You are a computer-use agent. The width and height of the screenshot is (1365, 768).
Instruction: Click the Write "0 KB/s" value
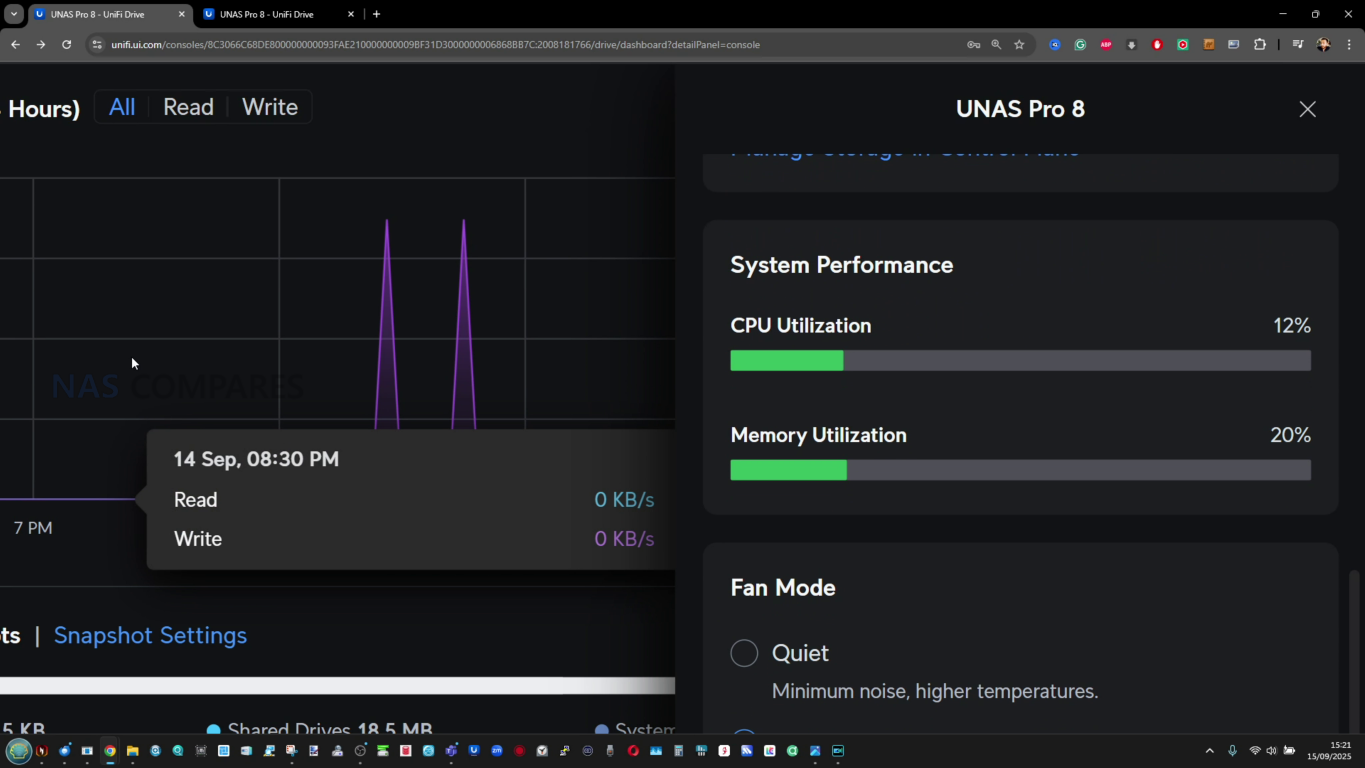point(624,539)
